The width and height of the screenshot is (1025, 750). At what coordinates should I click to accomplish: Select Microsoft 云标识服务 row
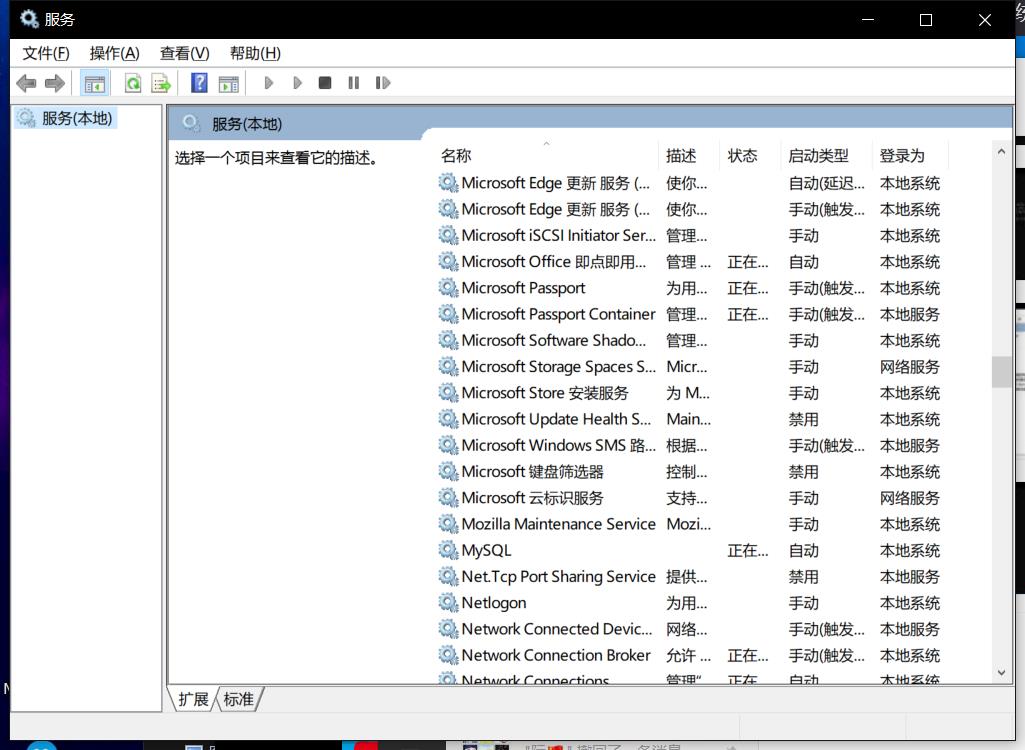click(690, 498)
